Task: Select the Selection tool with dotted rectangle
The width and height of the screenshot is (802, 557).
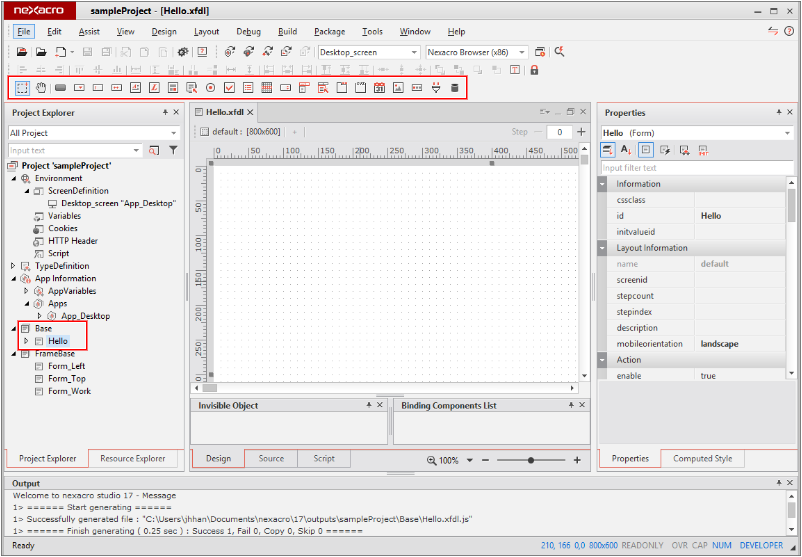Action: click(x=22, y=88)
